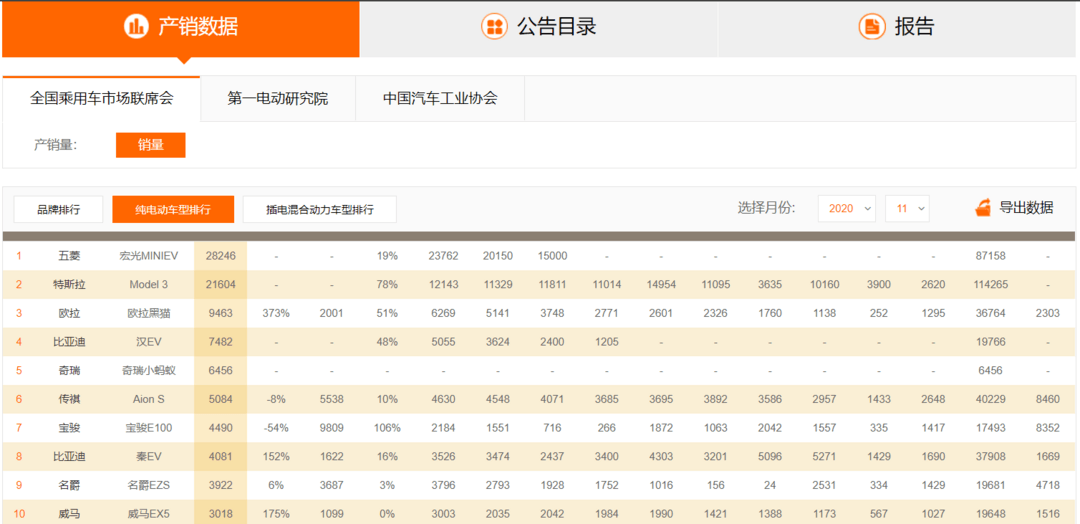Click sales value 7482
This screenshot has width=1080, height=524.
220,342
